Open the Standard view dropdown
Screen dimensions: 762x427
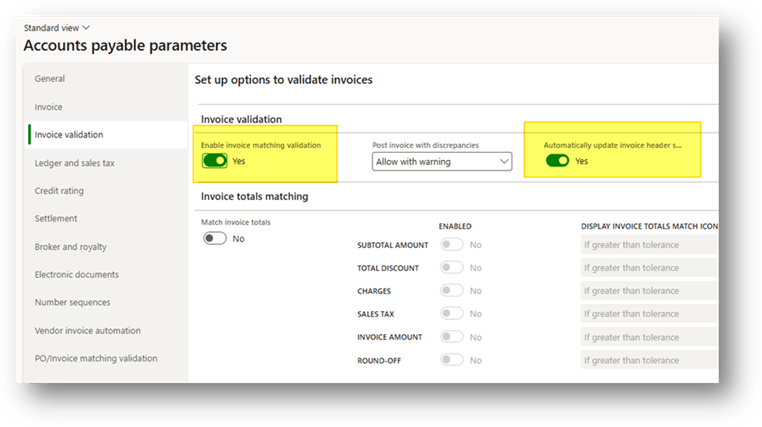click(x=56, y=28)
